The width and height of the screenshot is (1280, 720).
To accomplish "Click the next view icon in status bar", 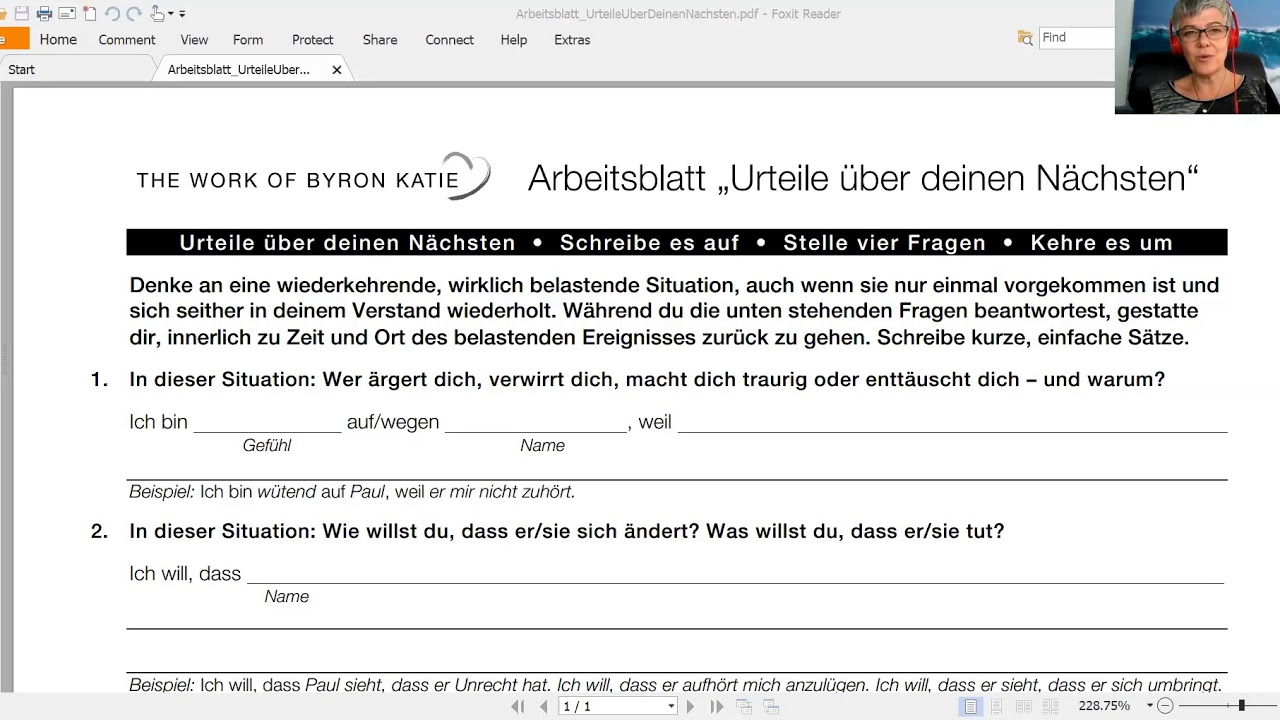I will pos(770,706).
